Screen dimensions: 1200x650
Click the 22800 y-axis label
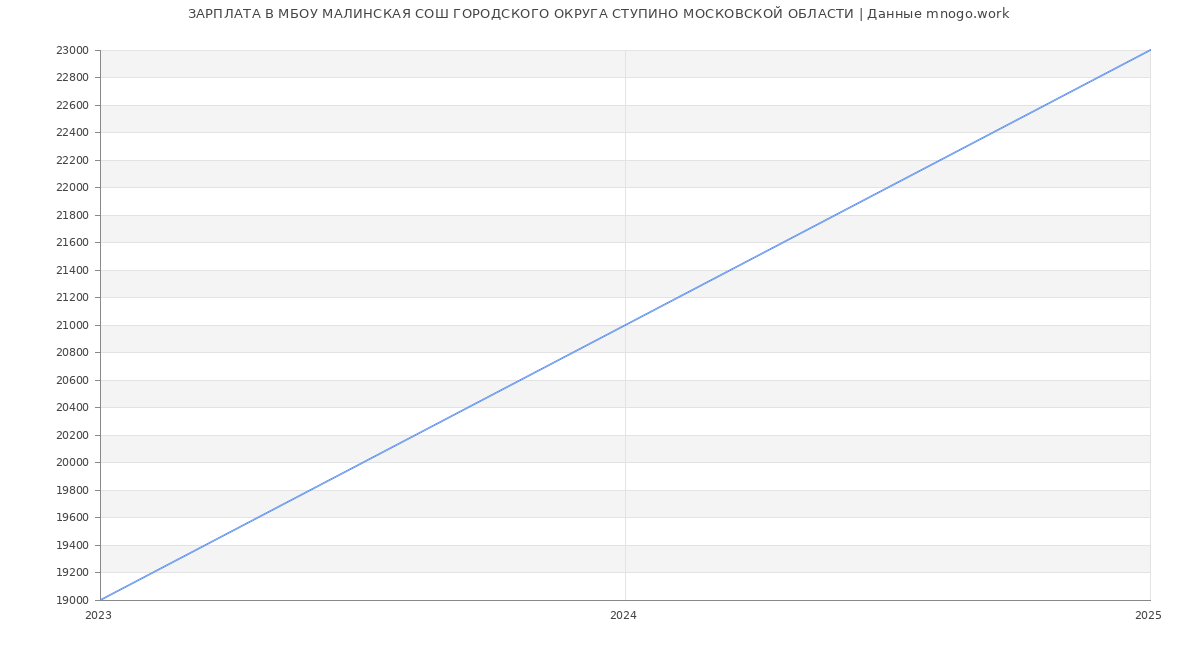pos(72,78)
